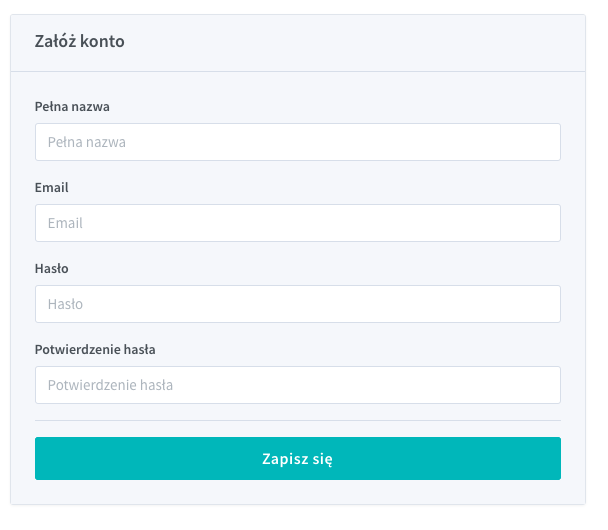This screenshot has height=530, width=608.
Task: Click the "Potwierdzenie hasła" placeholder text
Action: click(110, 385)
